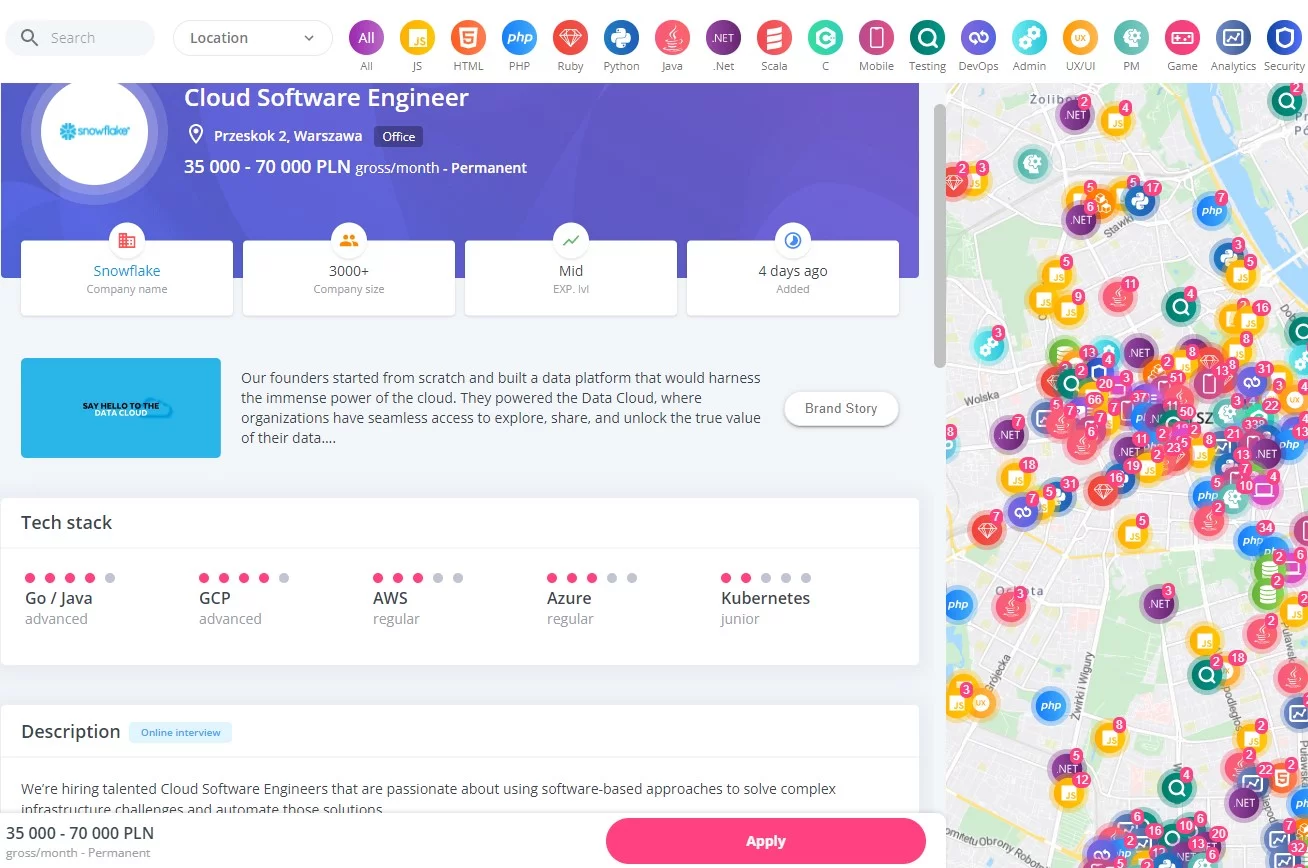Click the address Przeskok 2, Warszawa

tap(288, 136)
